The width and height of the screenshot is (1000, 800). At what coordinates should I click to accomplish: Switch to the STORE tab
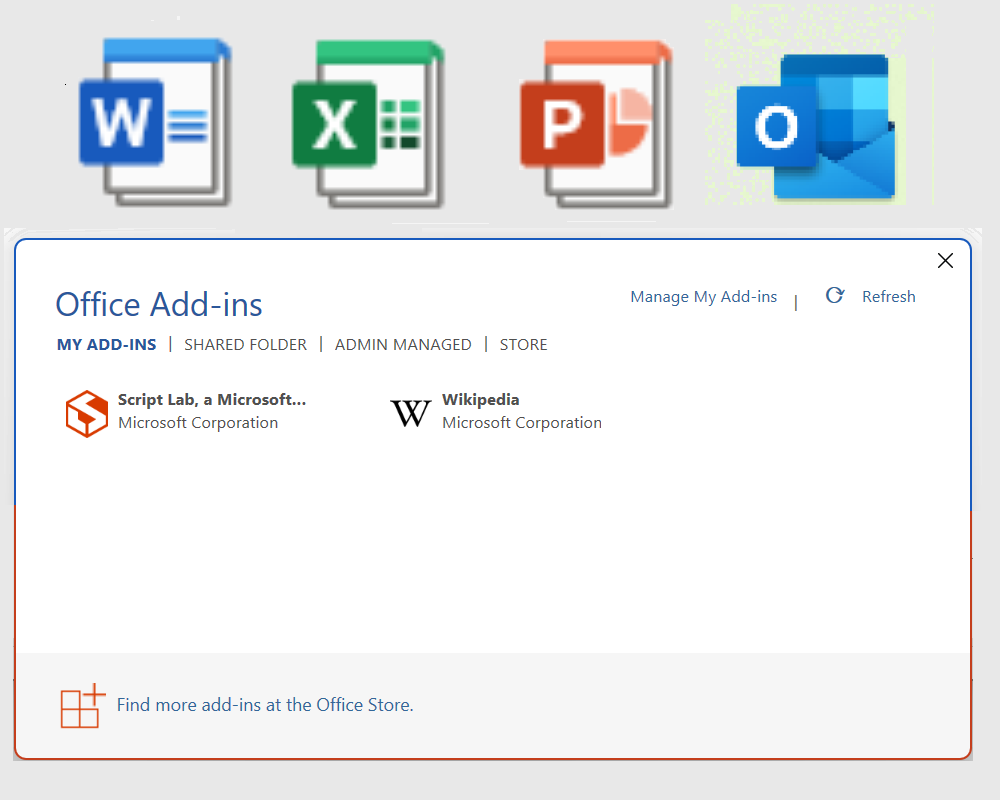pyautogui.click(x=523, y=345)
